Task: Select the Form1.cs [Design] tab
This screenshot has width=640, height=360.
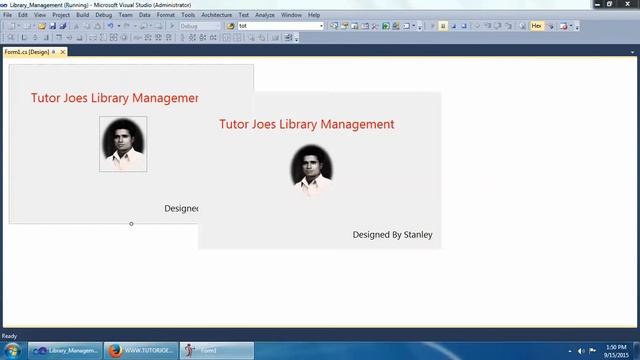Action: coord(27,52)
